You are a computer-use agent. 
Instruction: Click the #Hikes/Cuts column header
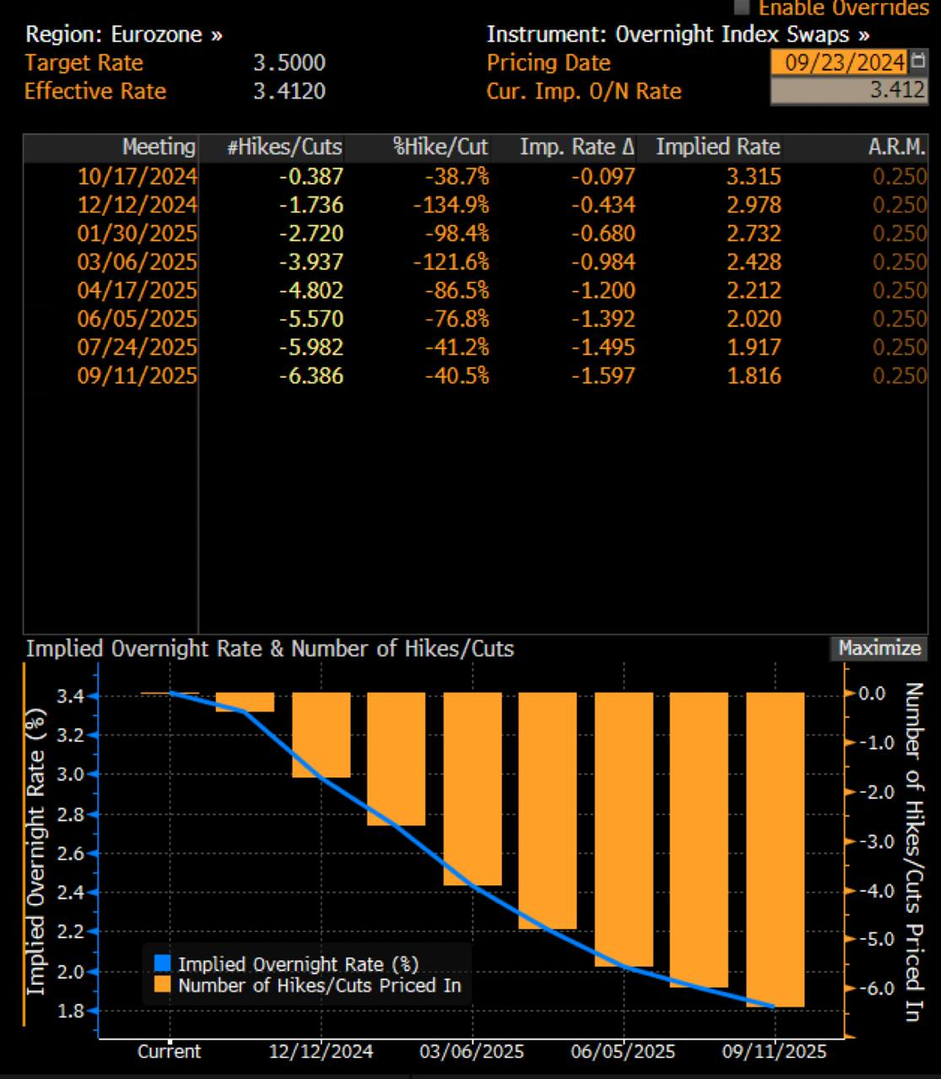coord(284,147)
